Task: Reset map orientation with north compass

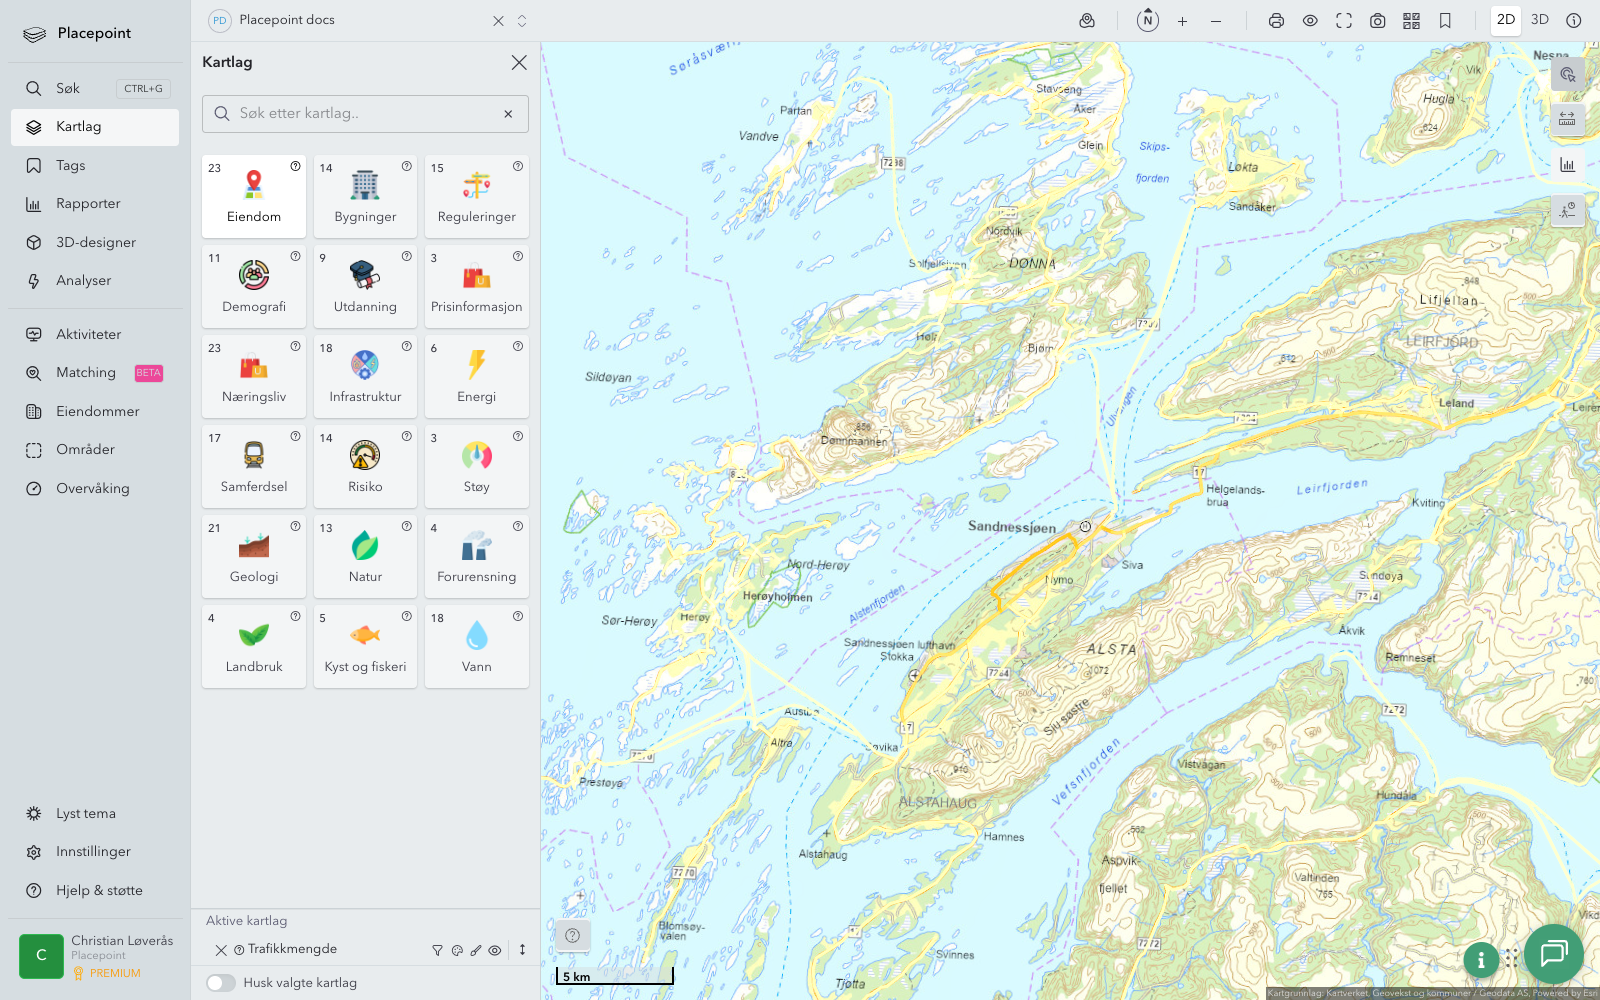Action: coord(1148,20)
